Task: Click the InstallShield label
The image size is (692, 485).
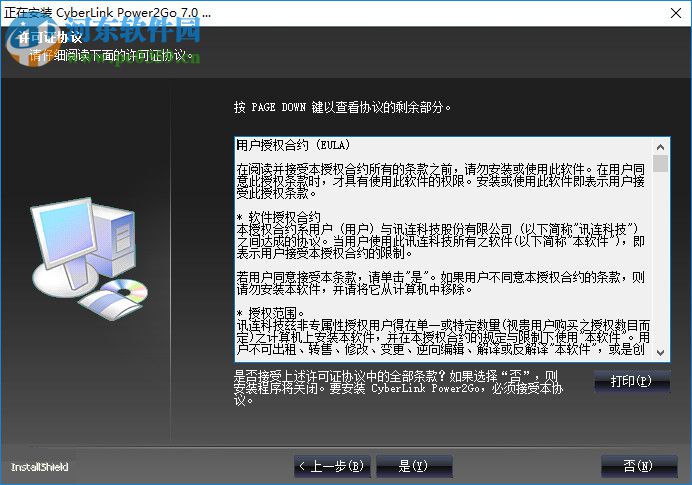Action: pos(40,467)
